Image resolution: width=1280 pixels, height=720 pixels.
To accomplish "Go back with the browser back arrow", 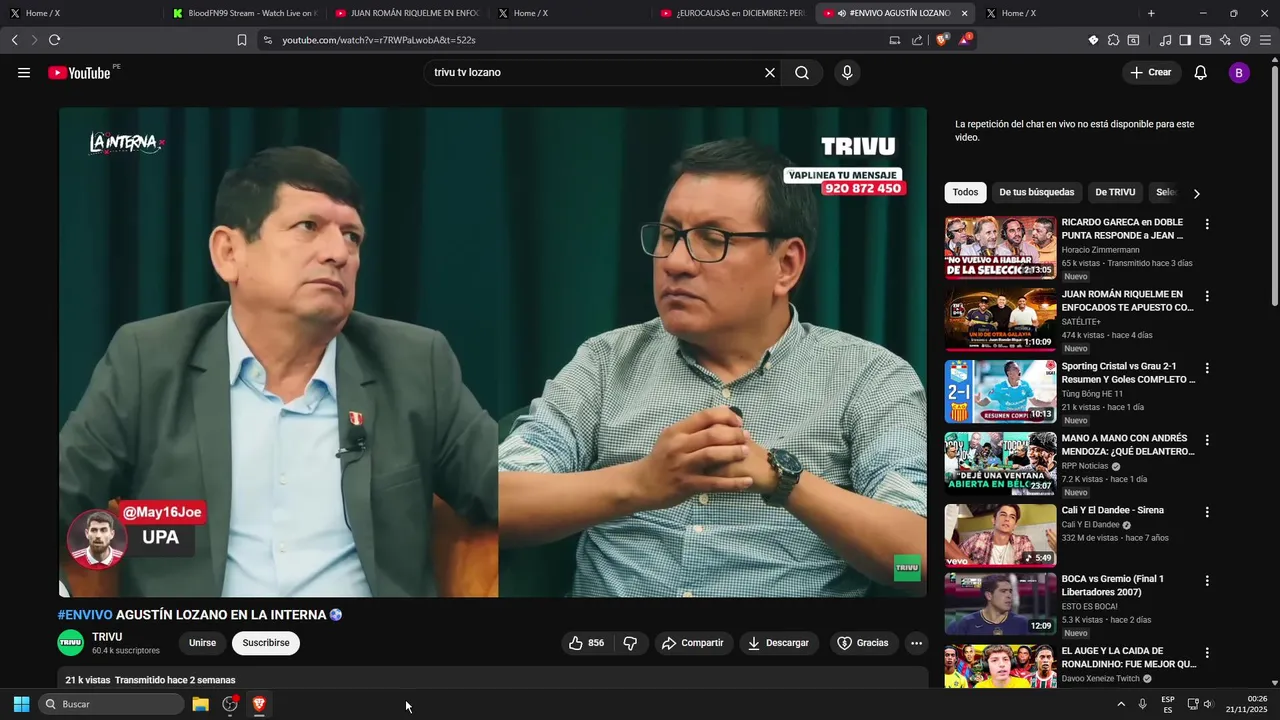I will (14, 40).
